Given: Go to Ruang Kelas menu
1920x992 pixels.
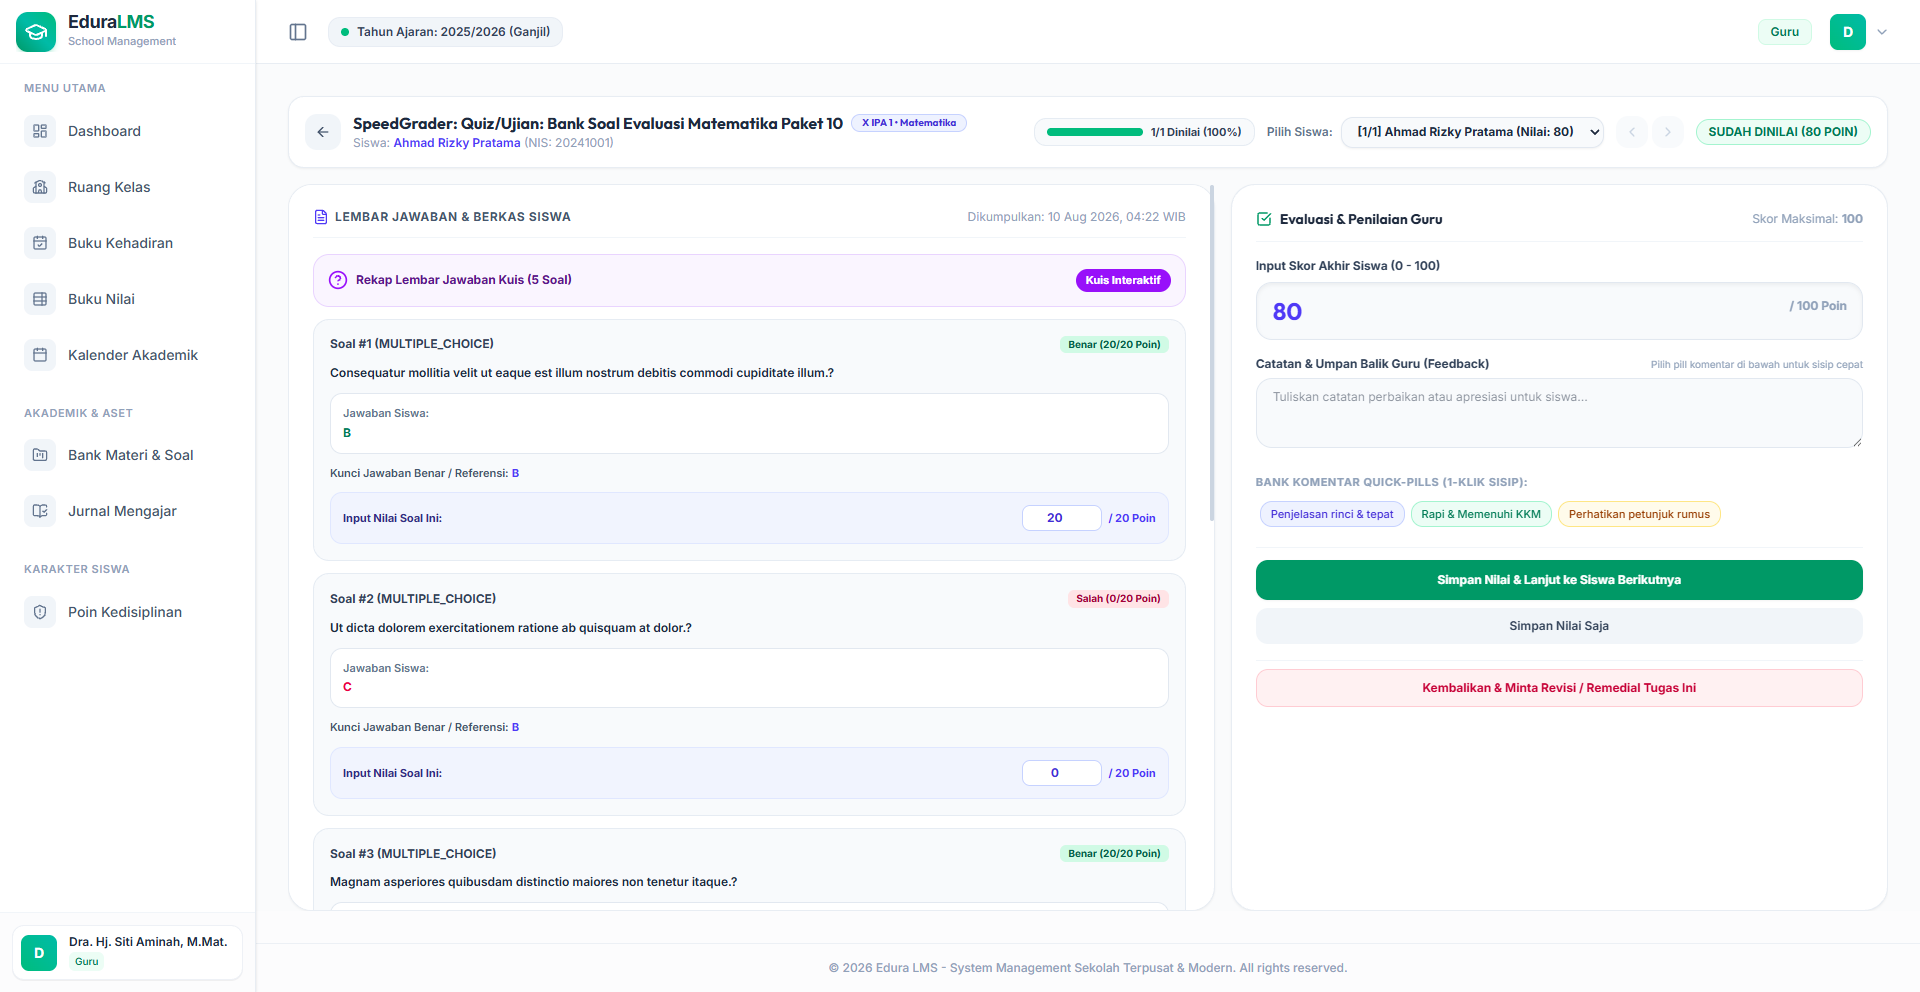Looking at the screenshot, I should point(128,187).
